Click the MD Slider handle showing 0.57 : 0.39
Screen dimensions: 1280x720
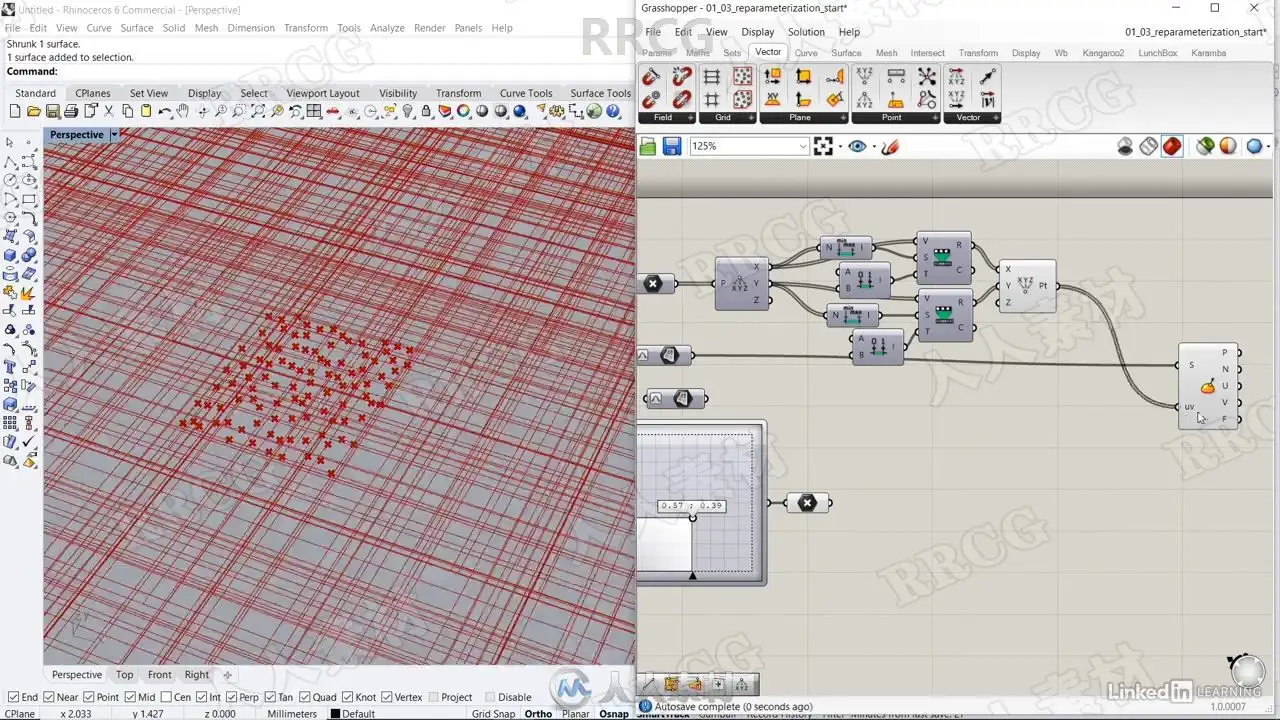(692, 517)
